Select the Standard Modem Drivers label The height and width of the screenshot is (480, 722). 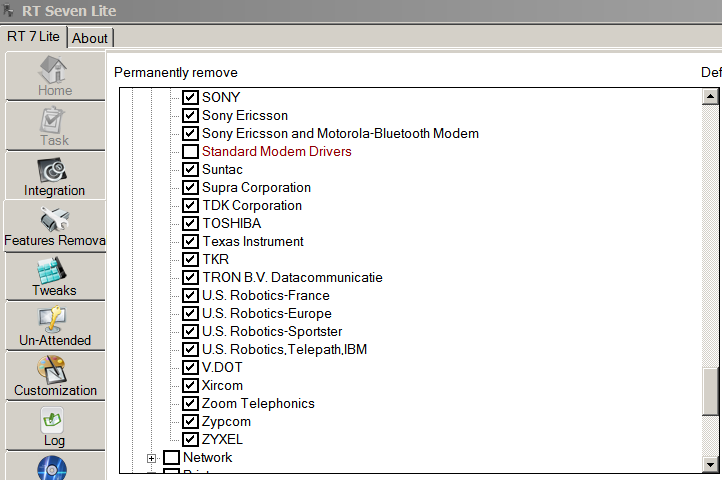click(x=276, y=151)
